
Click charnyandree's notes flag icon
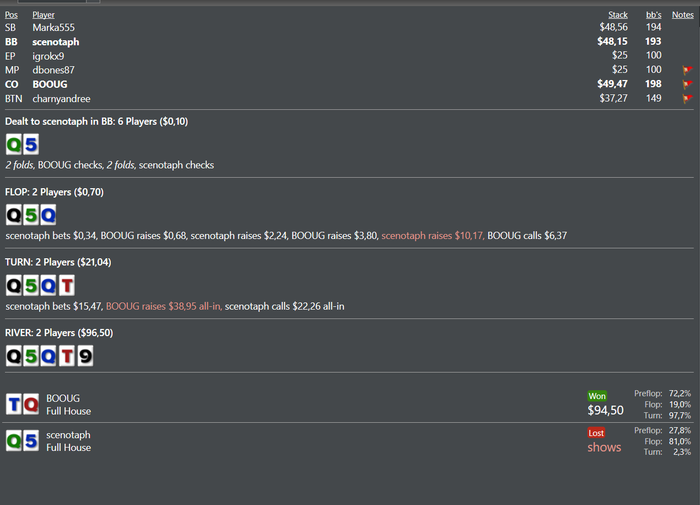pyautogui.click(x=687, y=99)
